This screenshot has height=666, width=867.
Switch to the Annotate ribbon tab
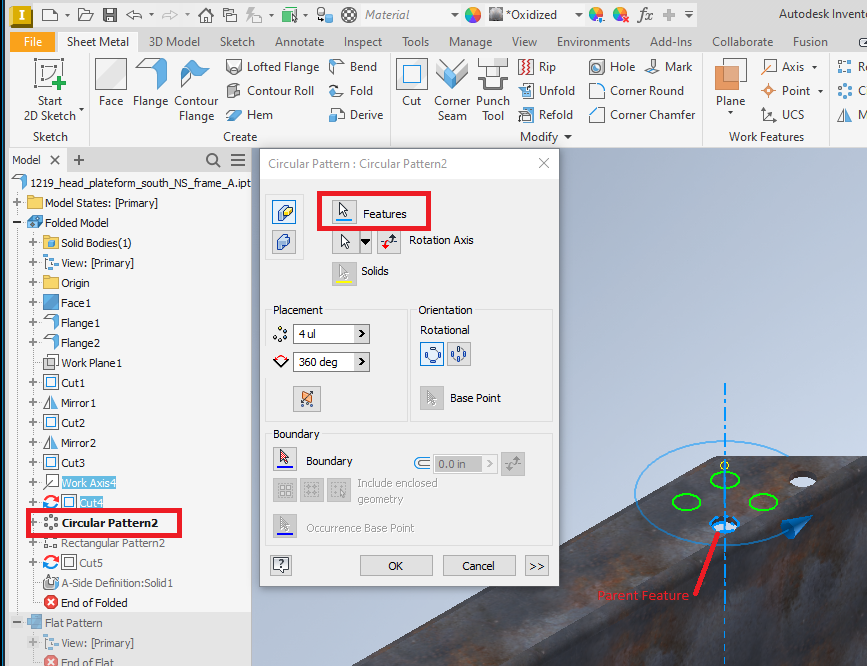[x=299, y=41]
